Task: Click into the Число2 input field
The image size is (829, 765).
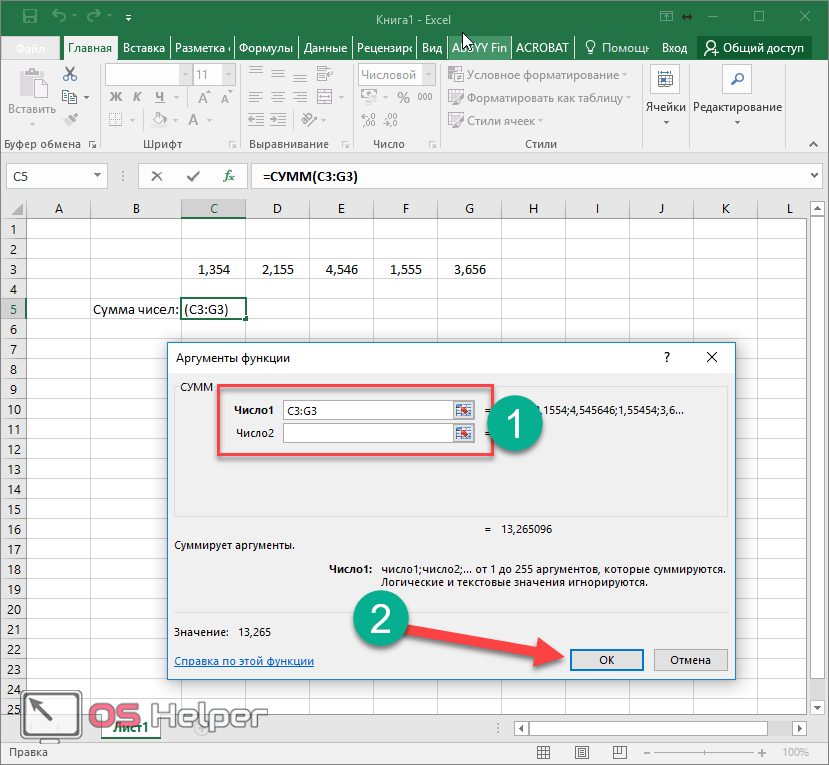Action: (367, 433)
